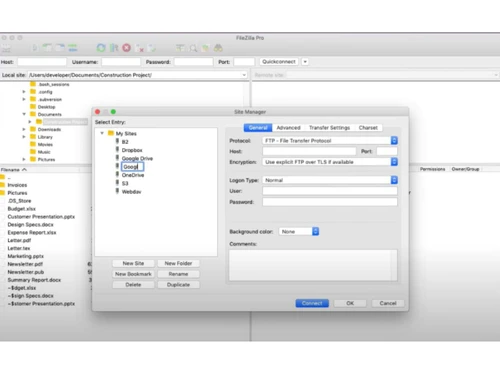This screenshot has height=375, width=500.
Task: Click the magnifier toolbar icon
Action: 193,49
